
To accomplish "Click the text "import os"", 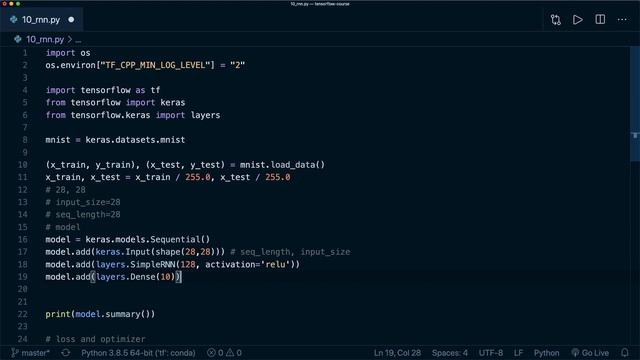I will coord(68,53).
